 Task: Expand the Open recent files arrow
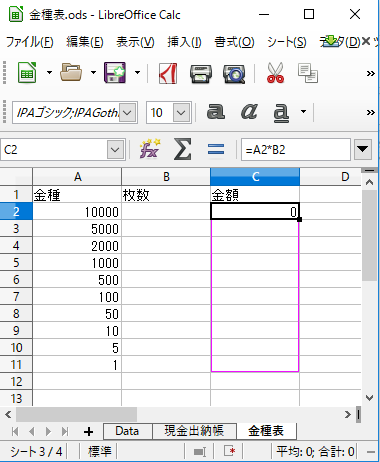coord(93,72)
